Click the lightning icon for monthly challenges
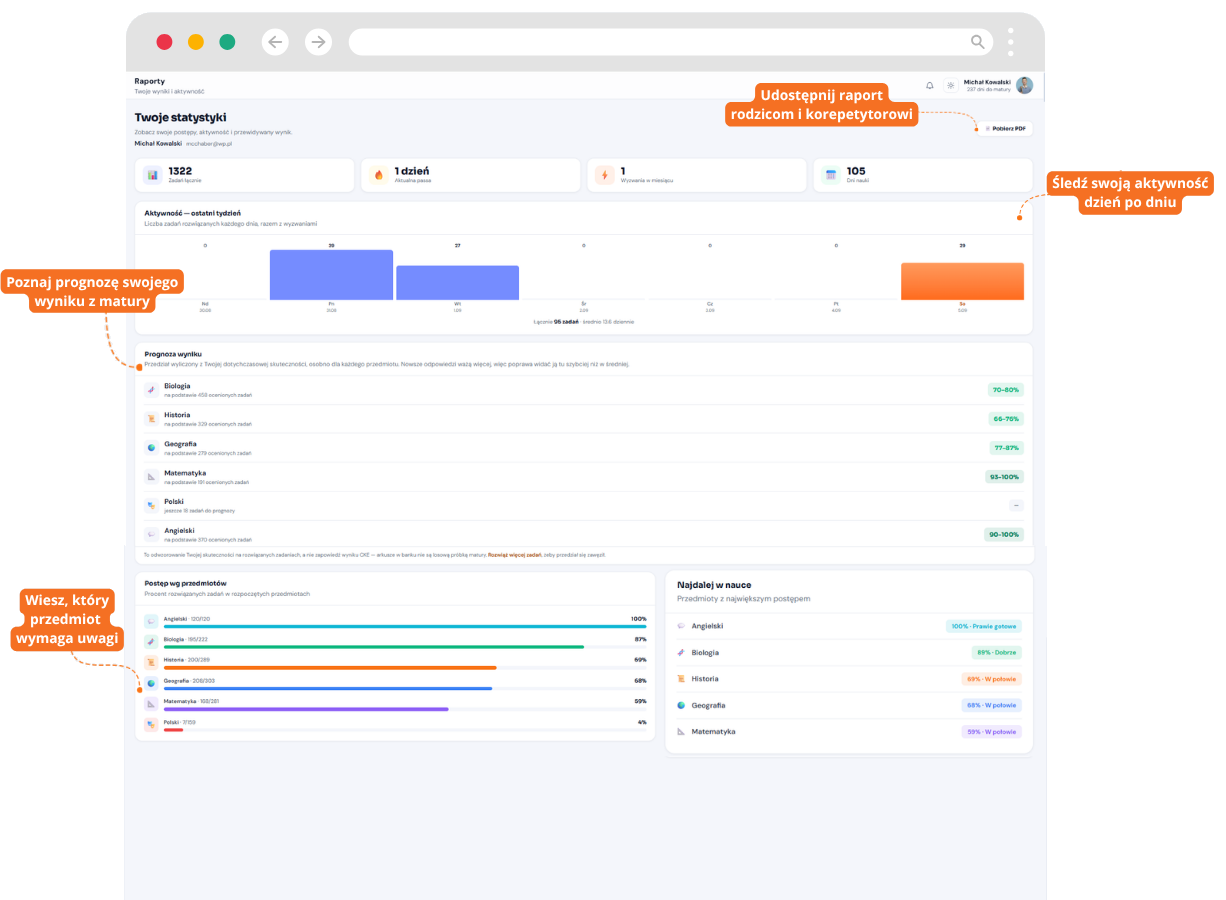The width and height of the screenshot is (1226, 900). point(605,175)
